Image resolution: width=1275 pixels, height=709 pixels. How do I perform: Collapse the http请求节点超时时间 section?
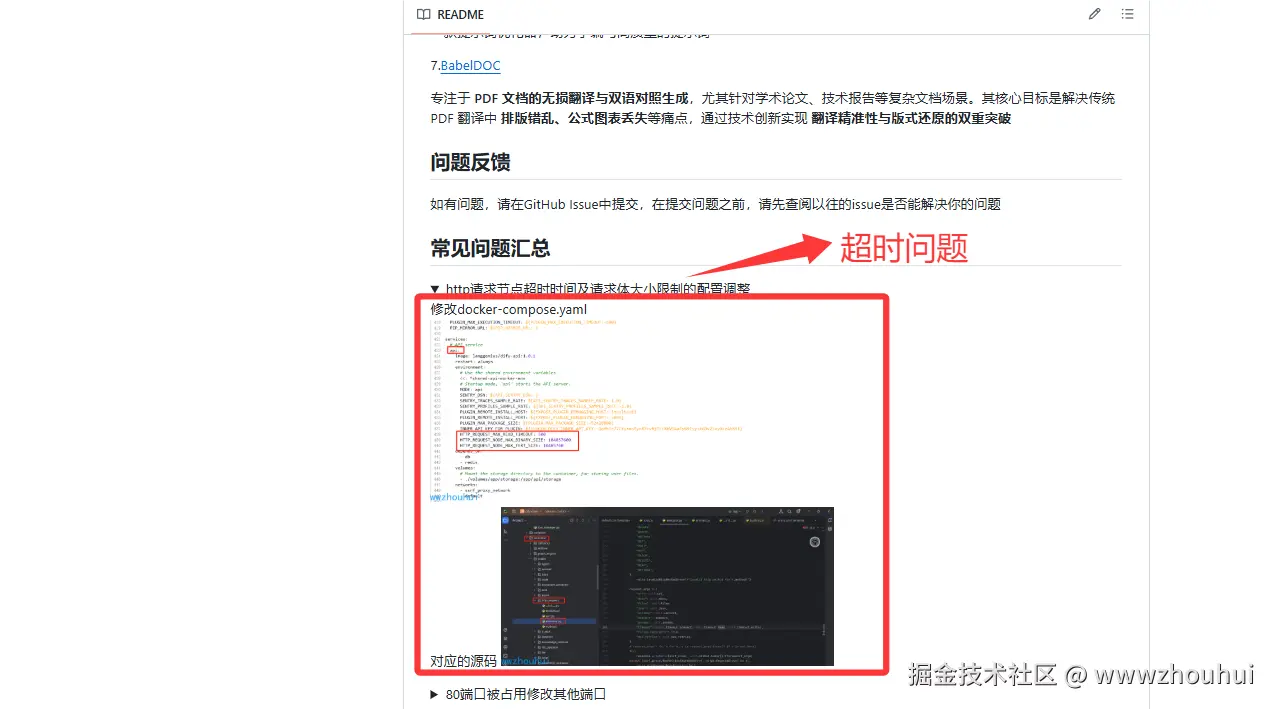click(590, 289)
